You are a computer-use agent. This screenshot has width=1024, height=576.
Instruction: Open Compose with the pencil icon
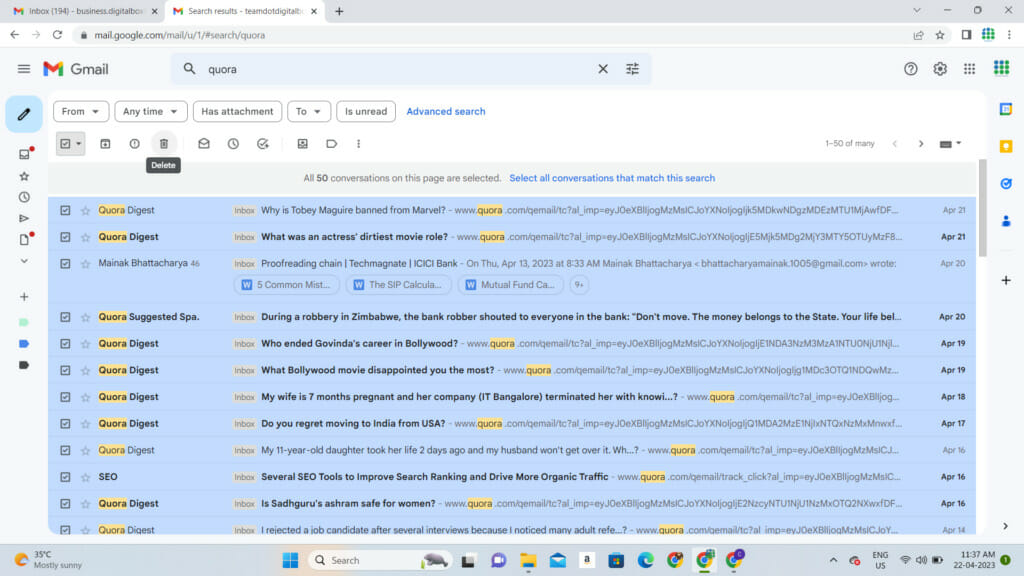[x=24, y=114]
